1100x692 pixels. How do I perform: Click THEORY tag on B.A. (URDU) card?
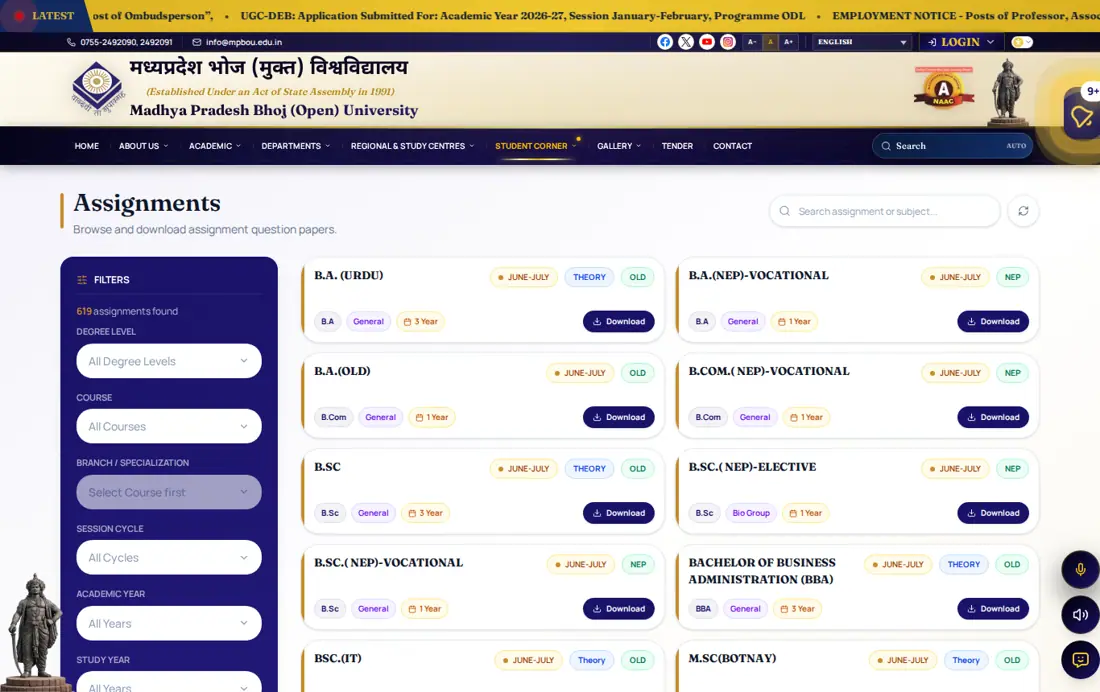click(589, 277)
